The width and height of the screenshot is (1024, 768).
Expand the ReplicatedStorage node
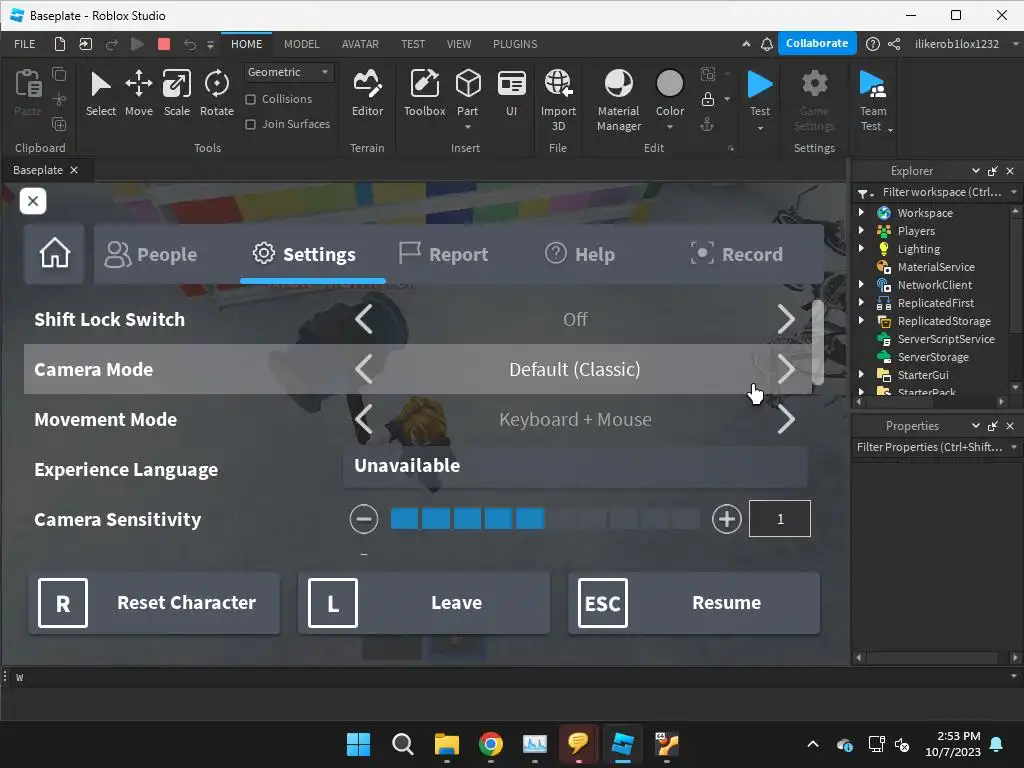861,321
